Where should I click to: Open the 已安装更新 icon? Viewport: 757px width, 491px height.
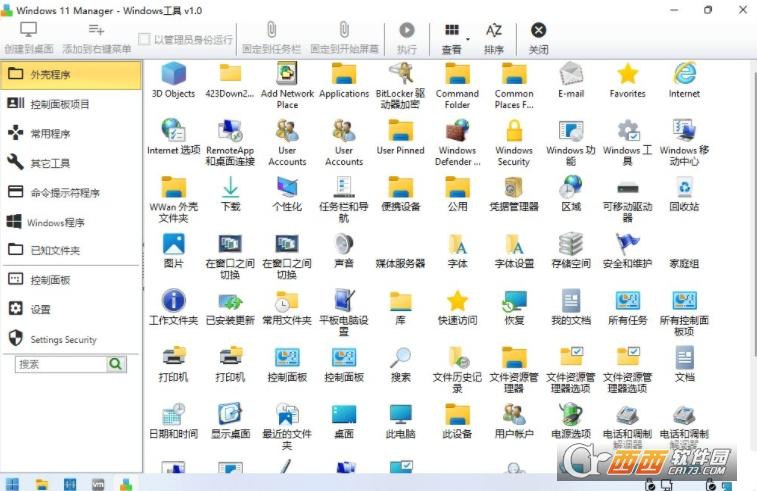coord(230,307)
